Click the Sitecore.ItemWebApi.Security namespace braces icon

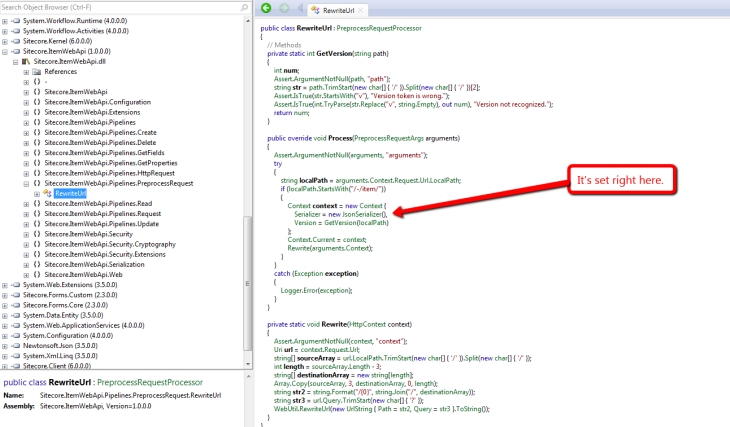[x=37, y=234]
